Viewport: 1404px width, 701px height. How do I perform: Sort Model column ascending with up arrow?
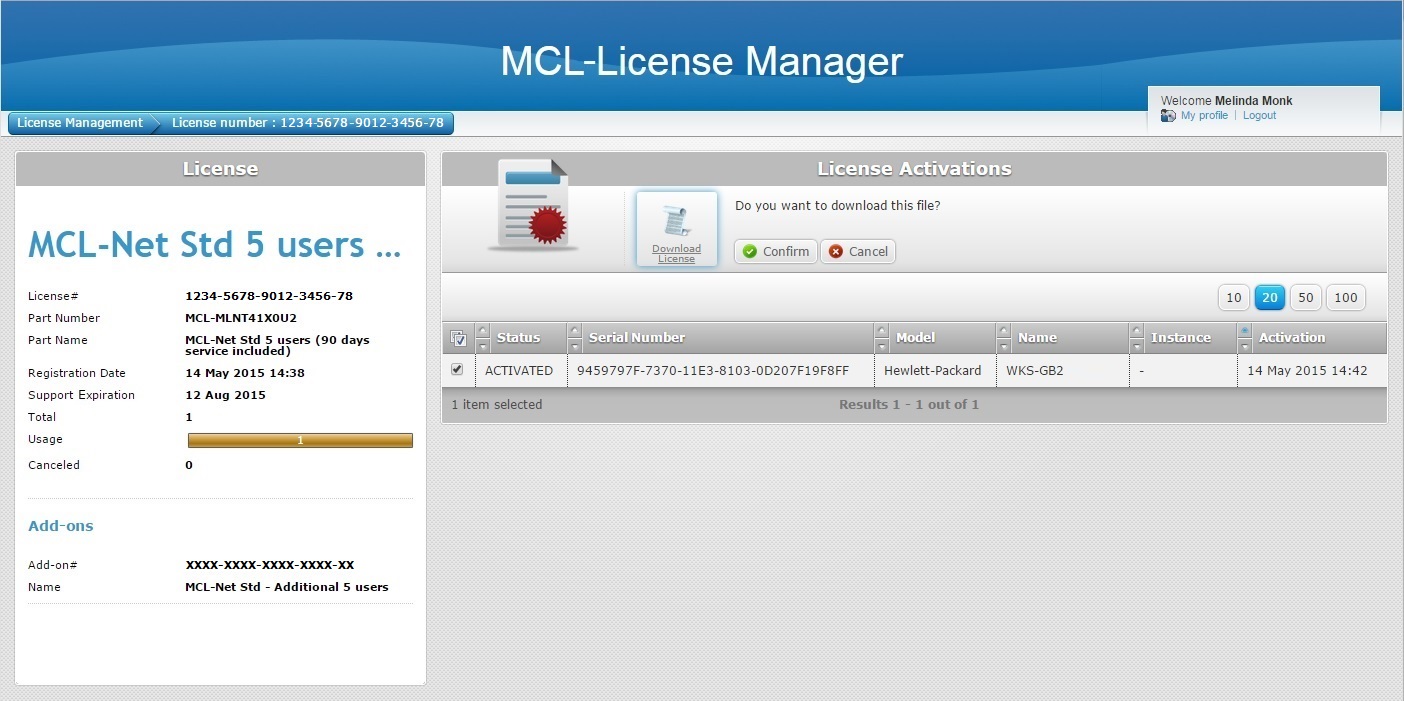[881, 330]
